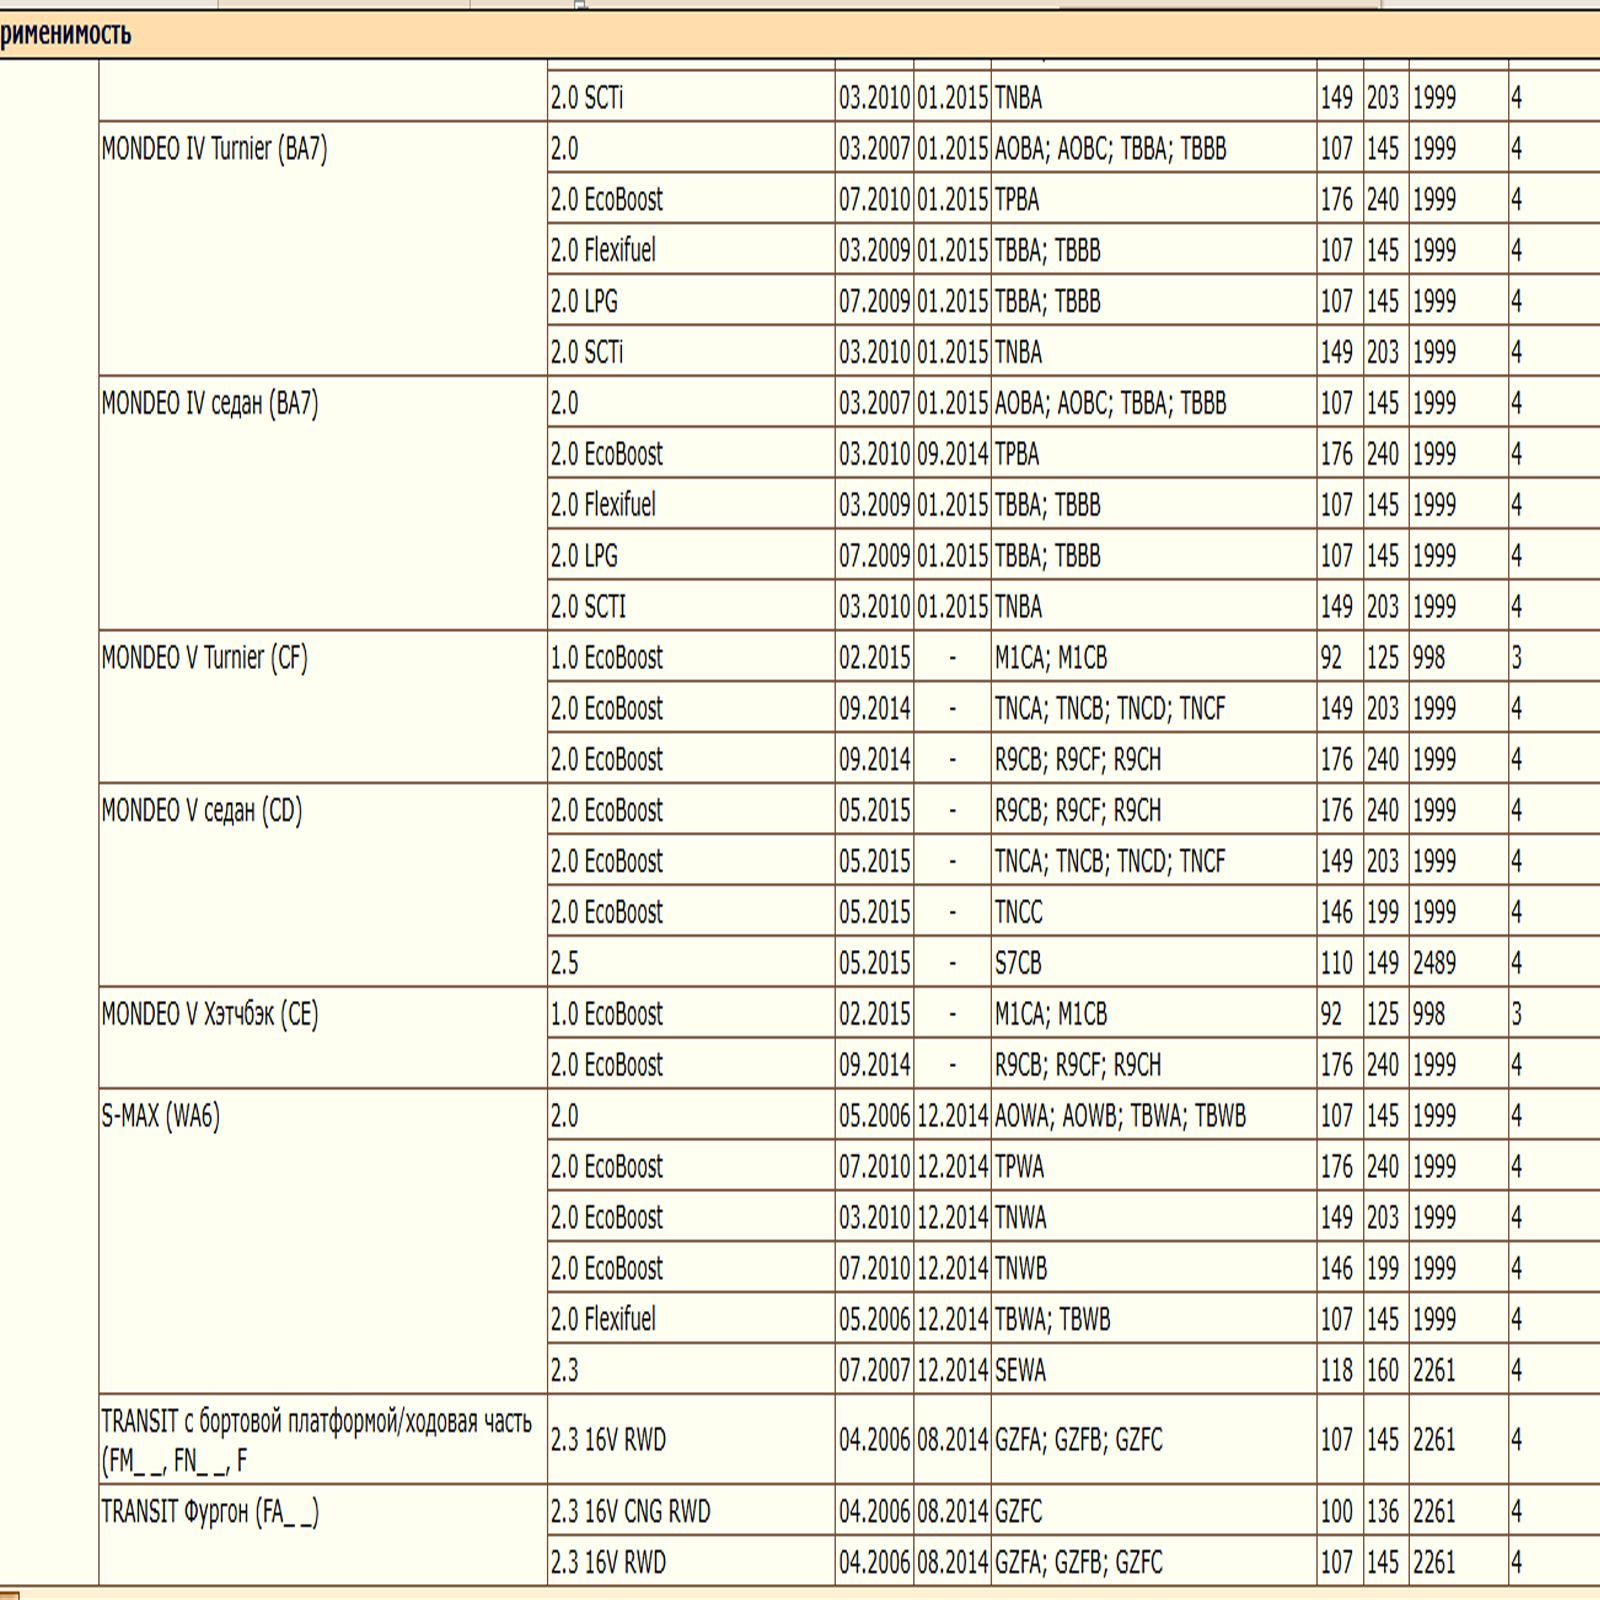Click the TNWA engine code cell
Viewport: 1600px width, 1600px height.
pos(1020,1218)
